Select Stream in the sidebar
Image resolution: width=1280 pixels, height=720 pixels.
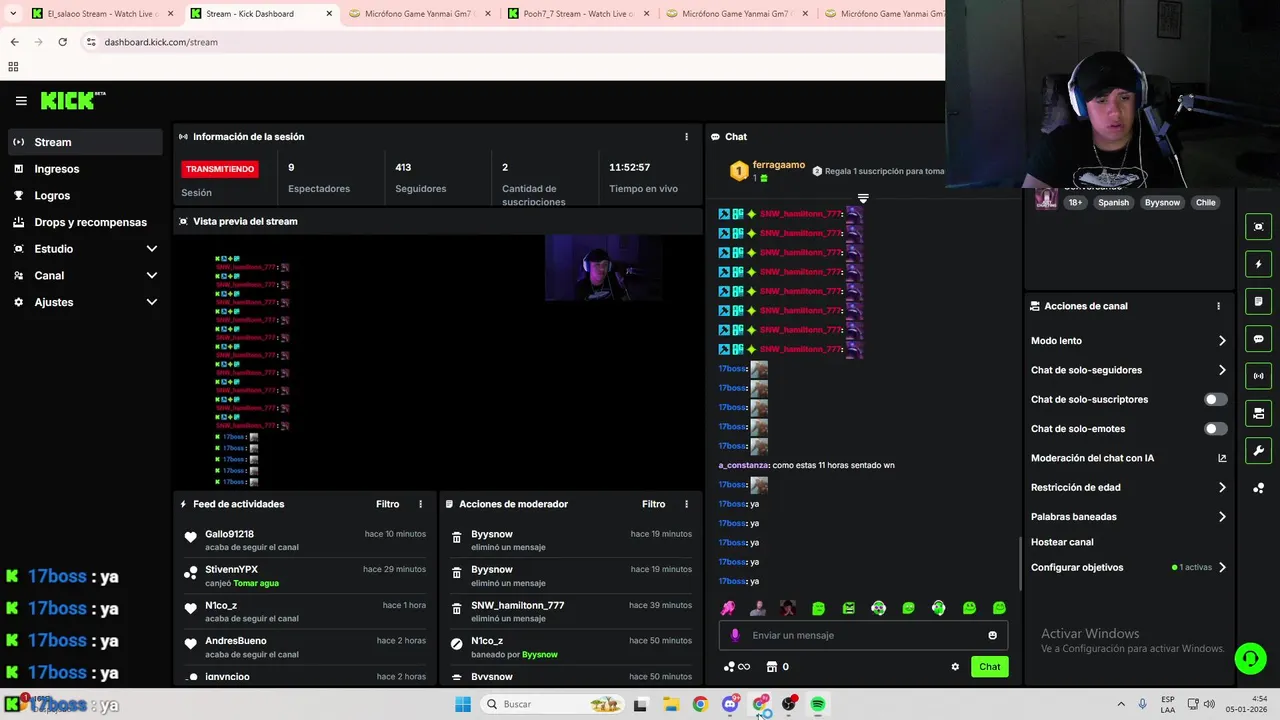[x=84, y=142]
